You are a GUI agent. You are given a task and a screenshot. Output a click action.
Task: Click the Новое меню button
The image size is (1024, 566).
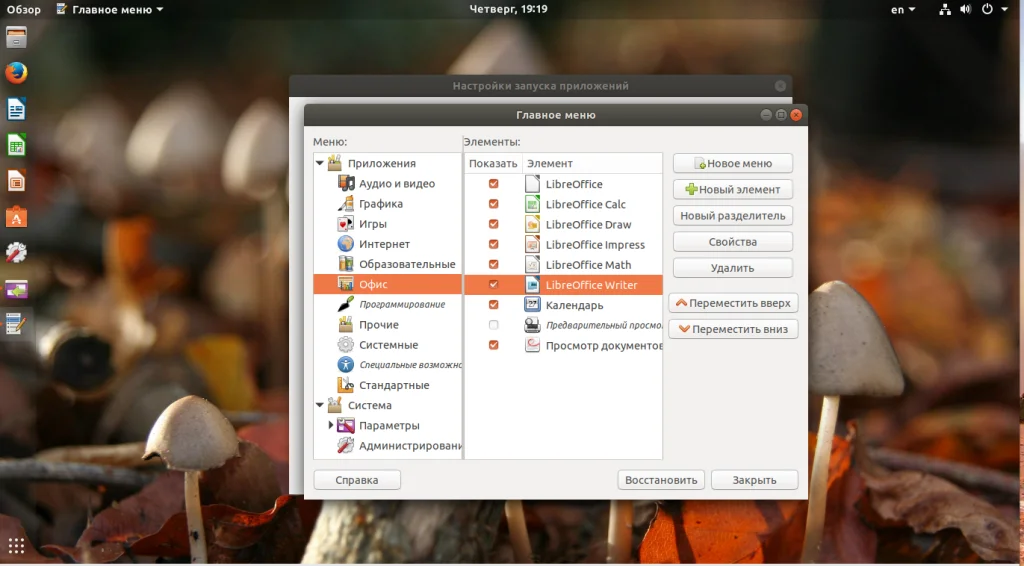[733, 163]
